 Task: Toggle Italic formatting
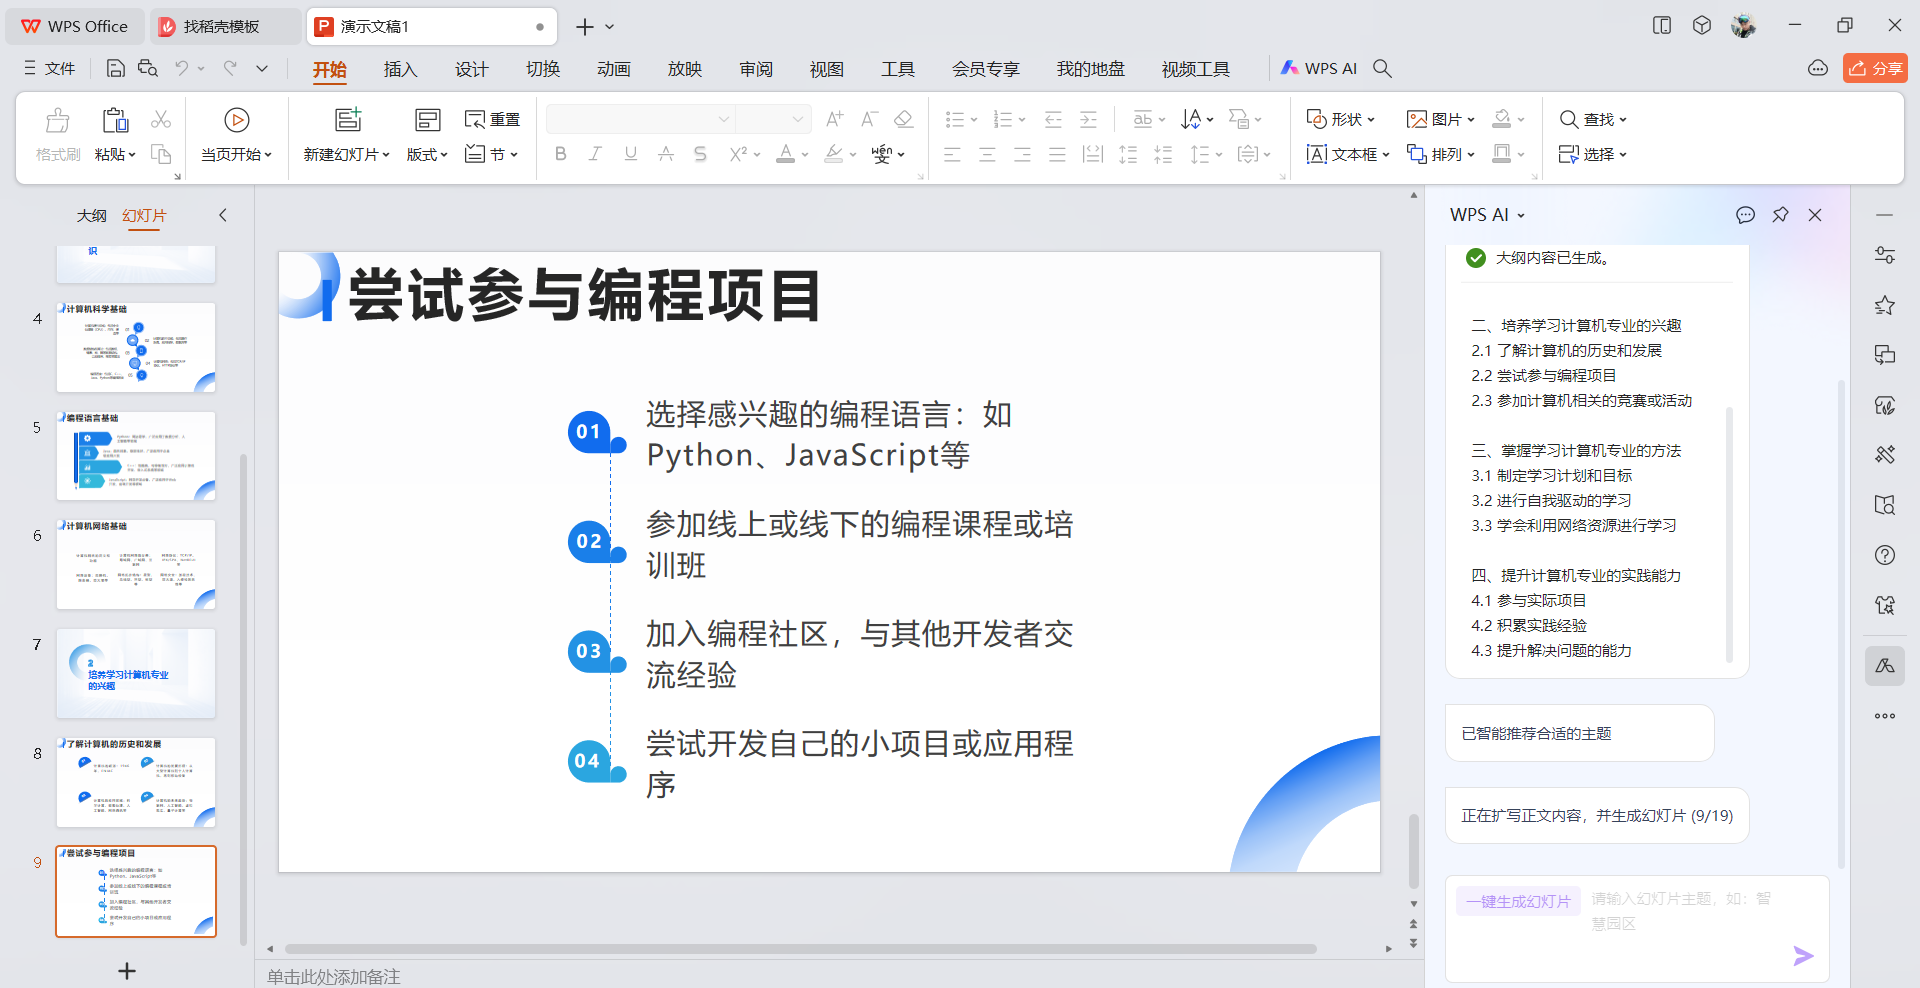[595, 154]
